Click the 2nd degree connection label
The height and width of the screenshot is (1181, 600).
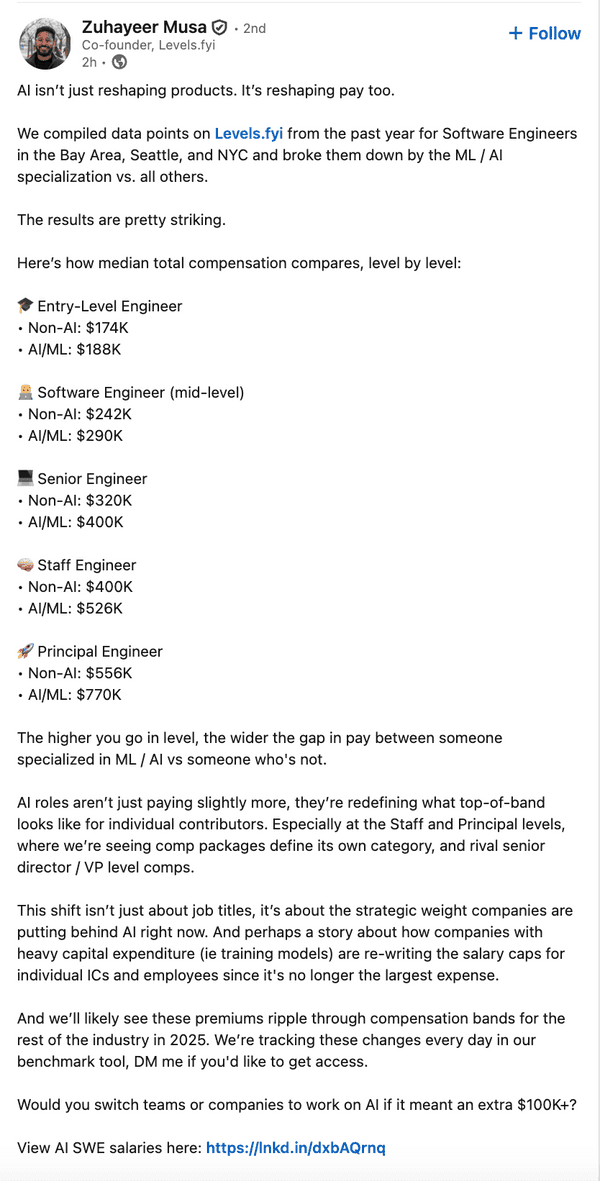tap(254, 29)
